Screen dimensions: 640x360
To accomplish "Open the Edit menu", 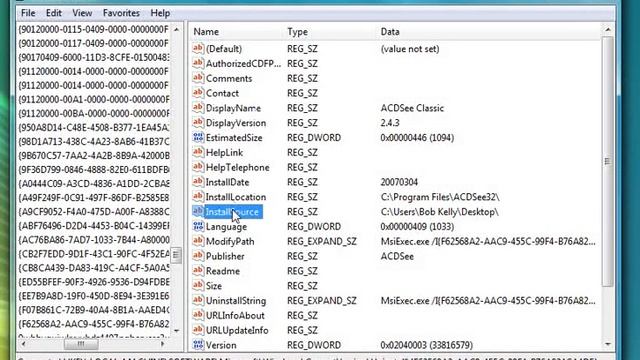I will point(53,13).
